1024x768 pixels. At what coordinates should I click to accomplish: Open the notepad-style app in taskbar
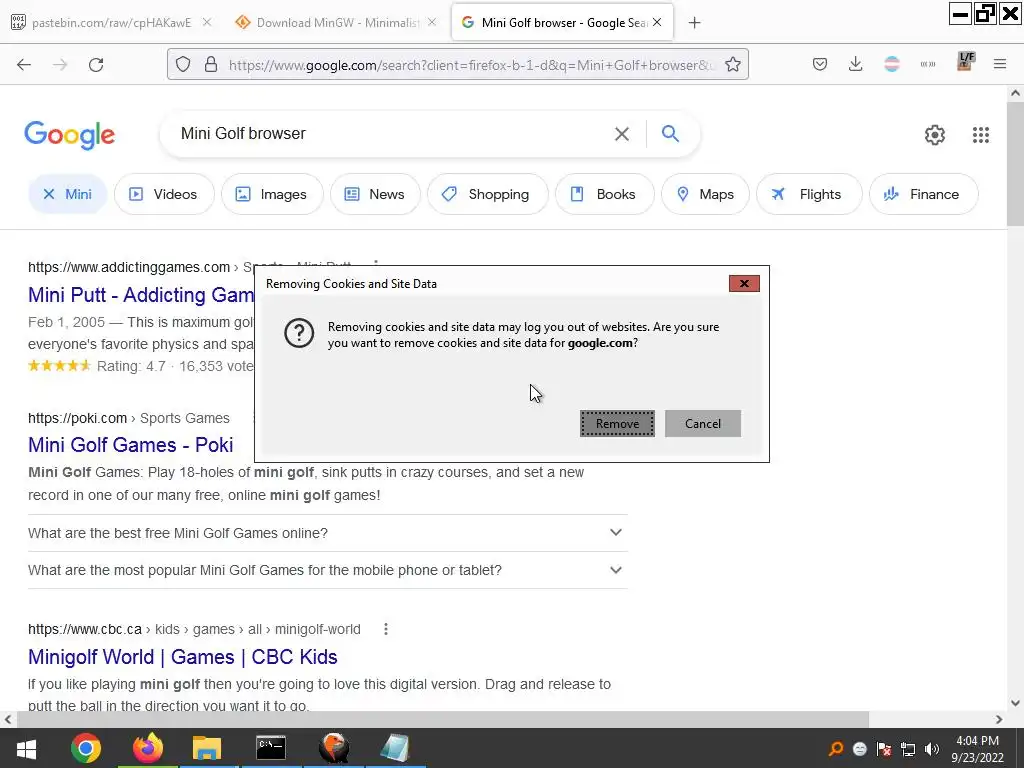click(394, 748)
